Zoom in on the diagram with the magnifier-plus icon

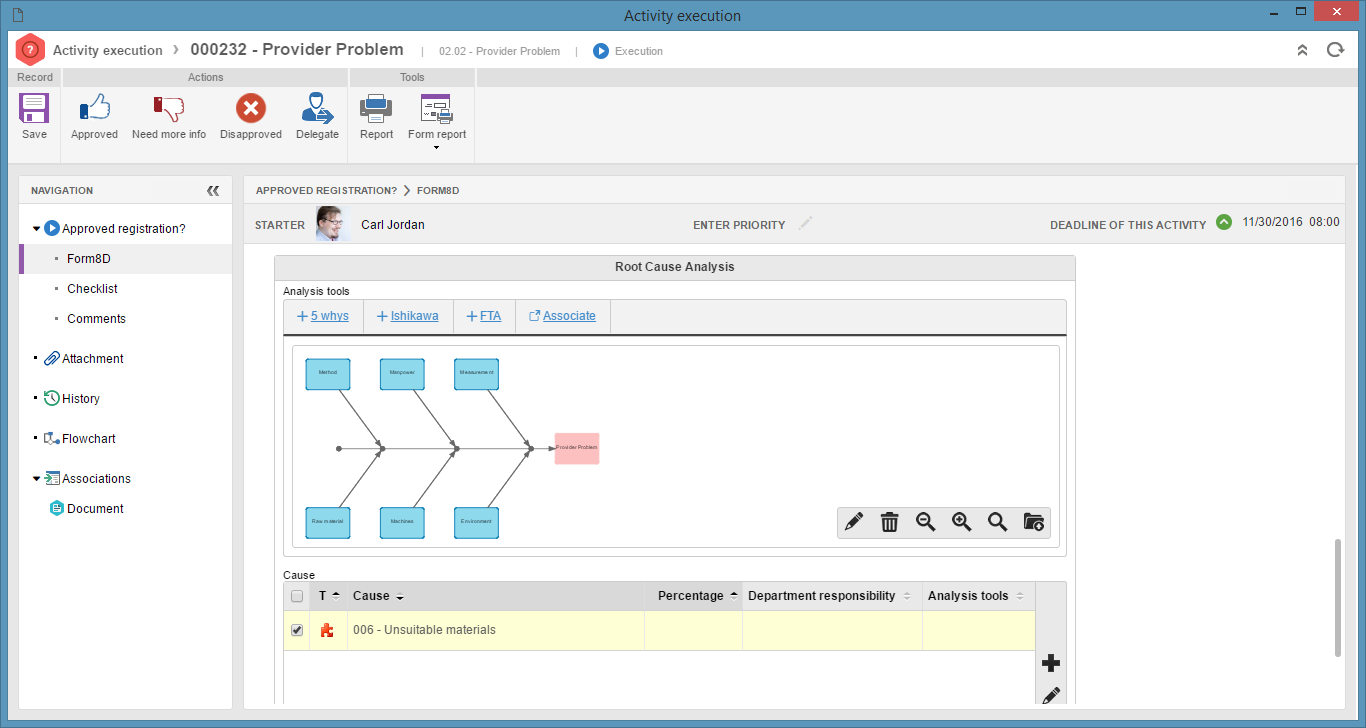(961, 522)
